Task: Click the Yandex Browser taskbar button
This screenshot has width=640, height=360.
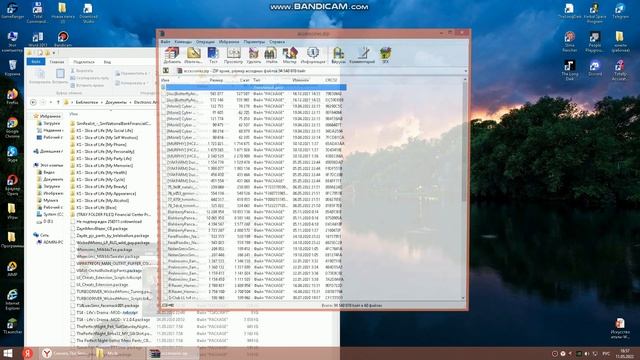Action: click(x=65, y=353)
